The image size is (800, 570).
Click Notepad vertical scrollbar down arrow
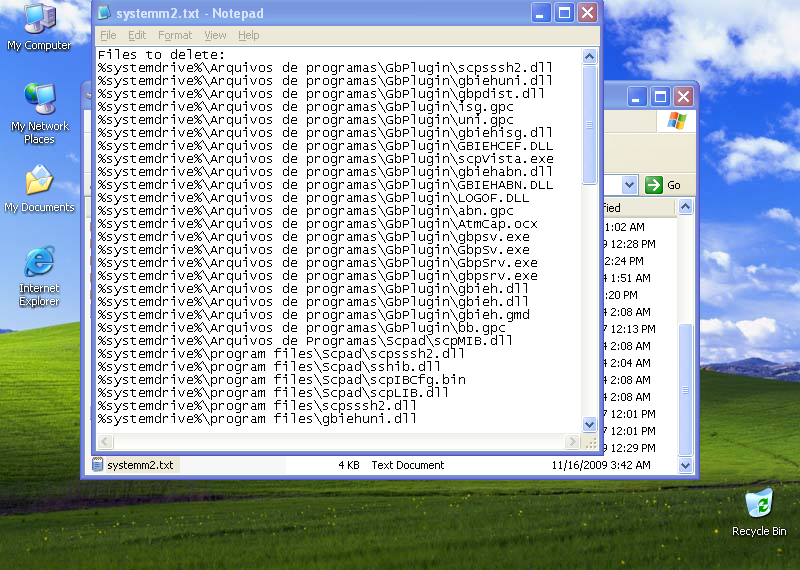[589, 424]
